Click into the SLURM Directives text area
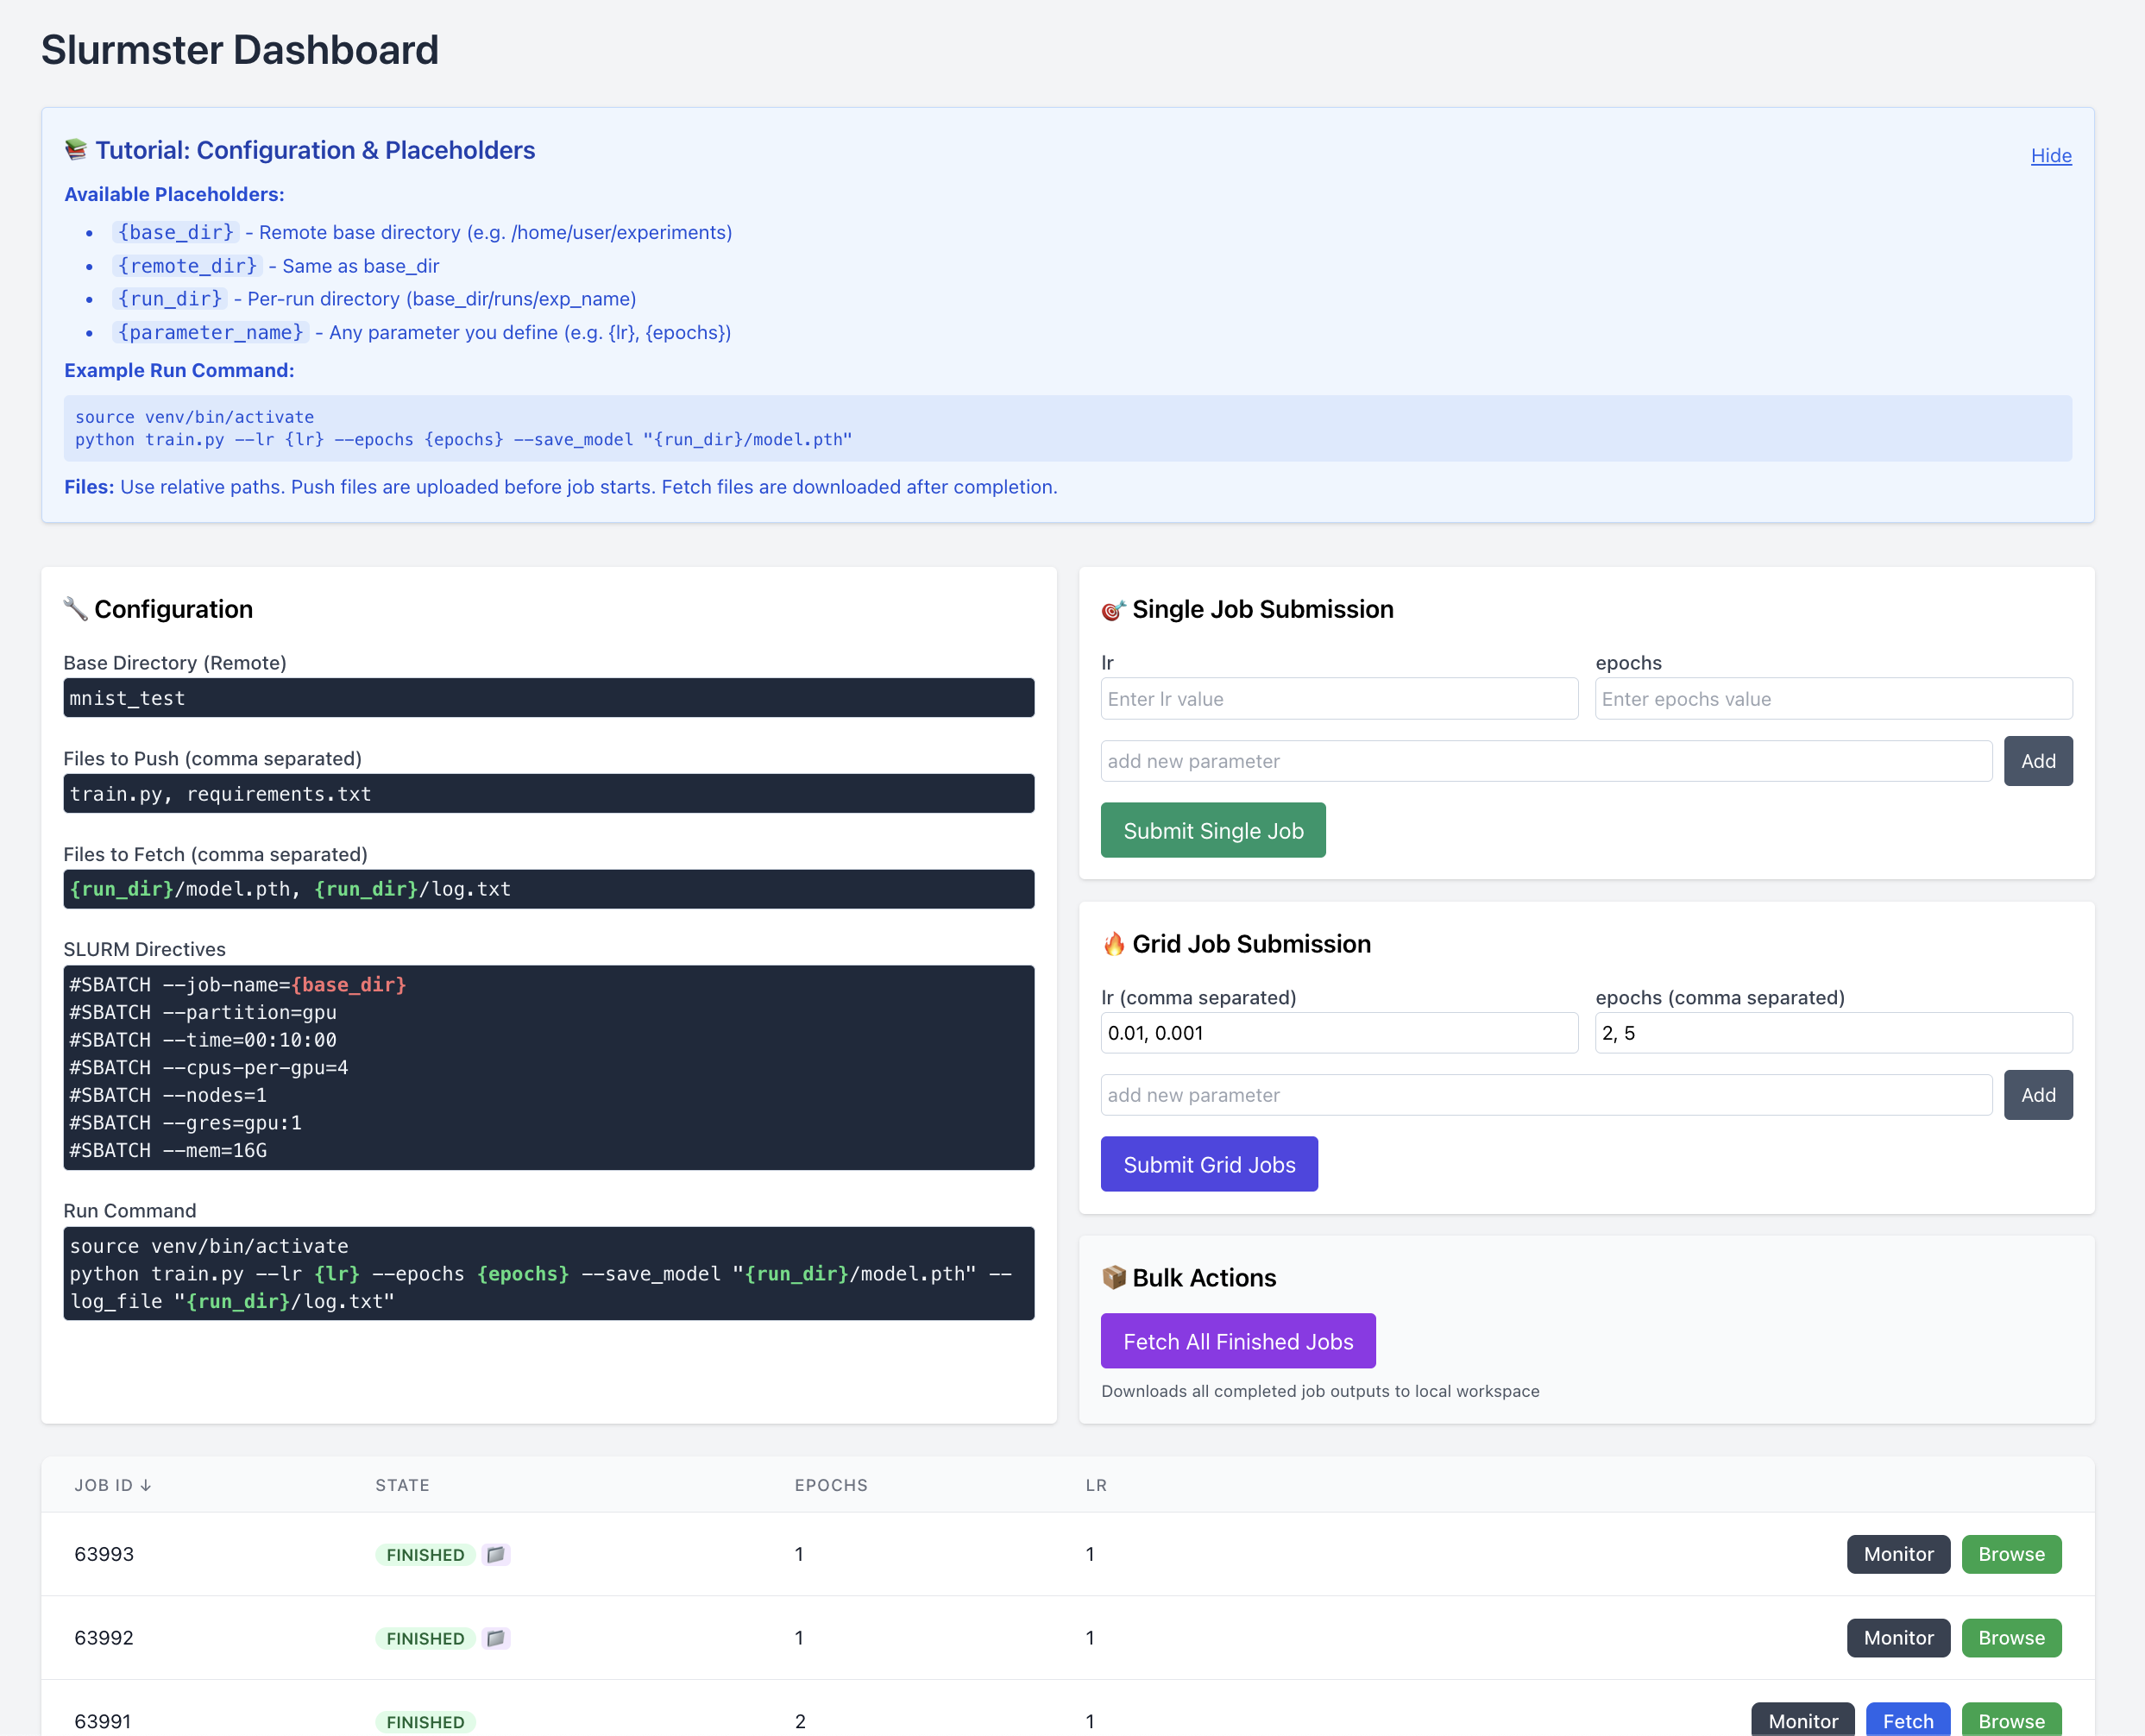 coord(549,1068)
